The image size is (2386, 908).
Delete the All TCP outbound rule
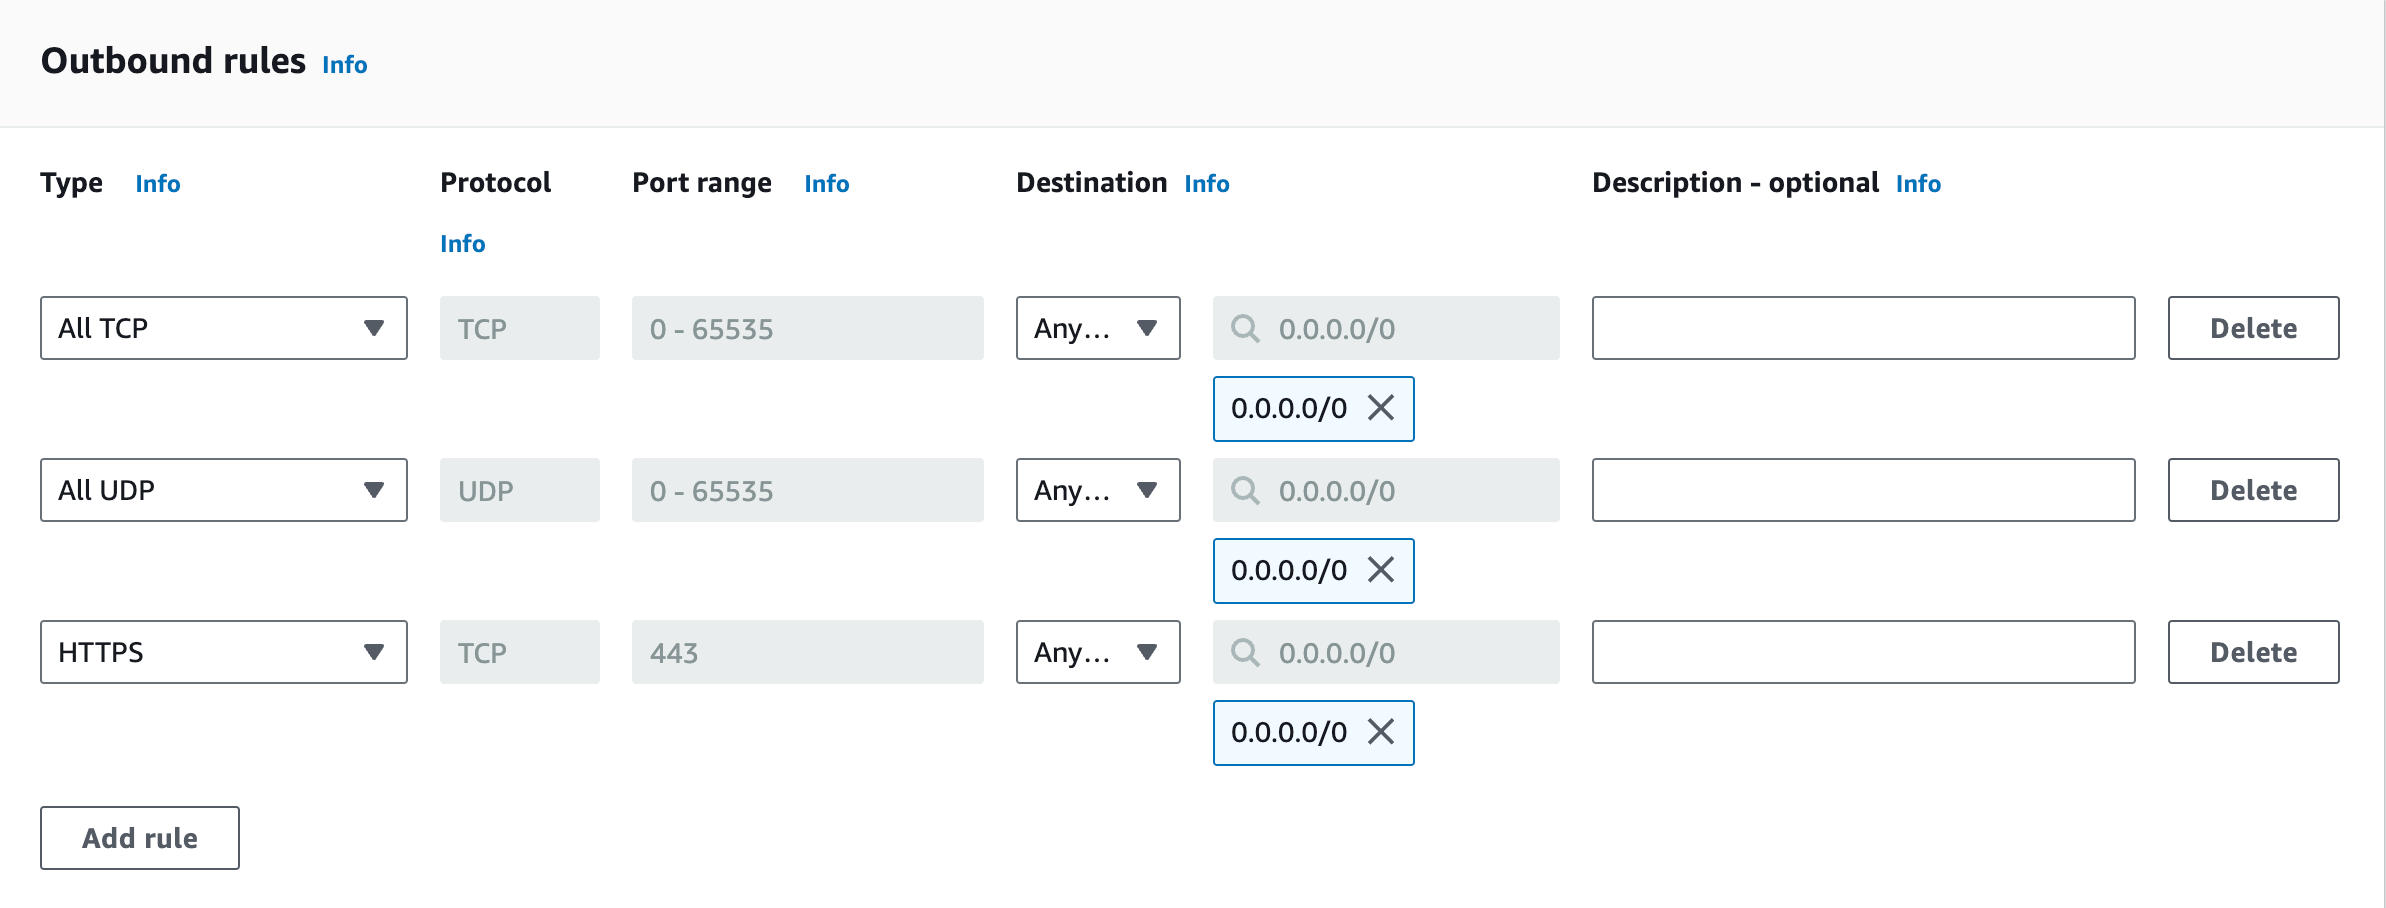[x=2253, y=328]
